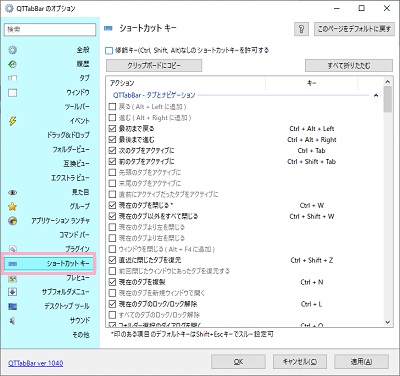Image resolution: width=400 pixels, height=376 pixels.
Task: Open QTTabBar ver 1040 link
Action: coord(36,363)
